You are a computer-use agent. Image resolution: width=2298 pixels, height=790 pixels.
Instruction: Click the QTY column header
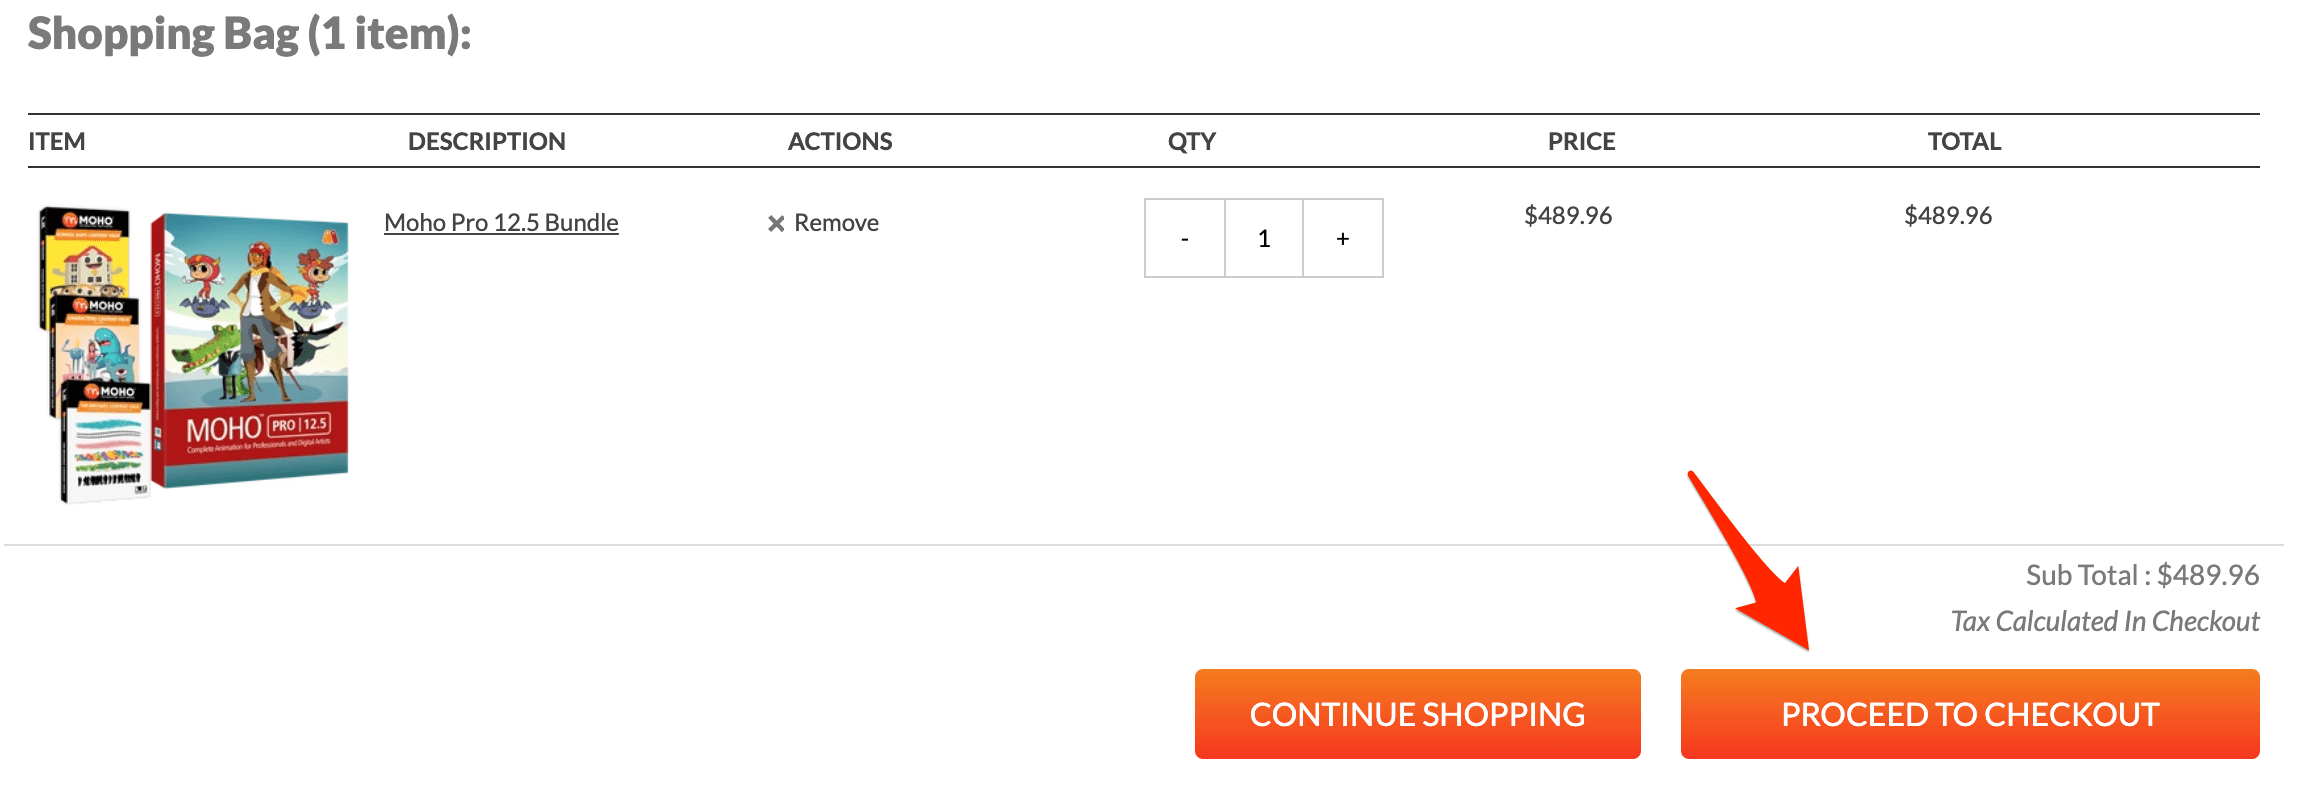point(1191,141)
